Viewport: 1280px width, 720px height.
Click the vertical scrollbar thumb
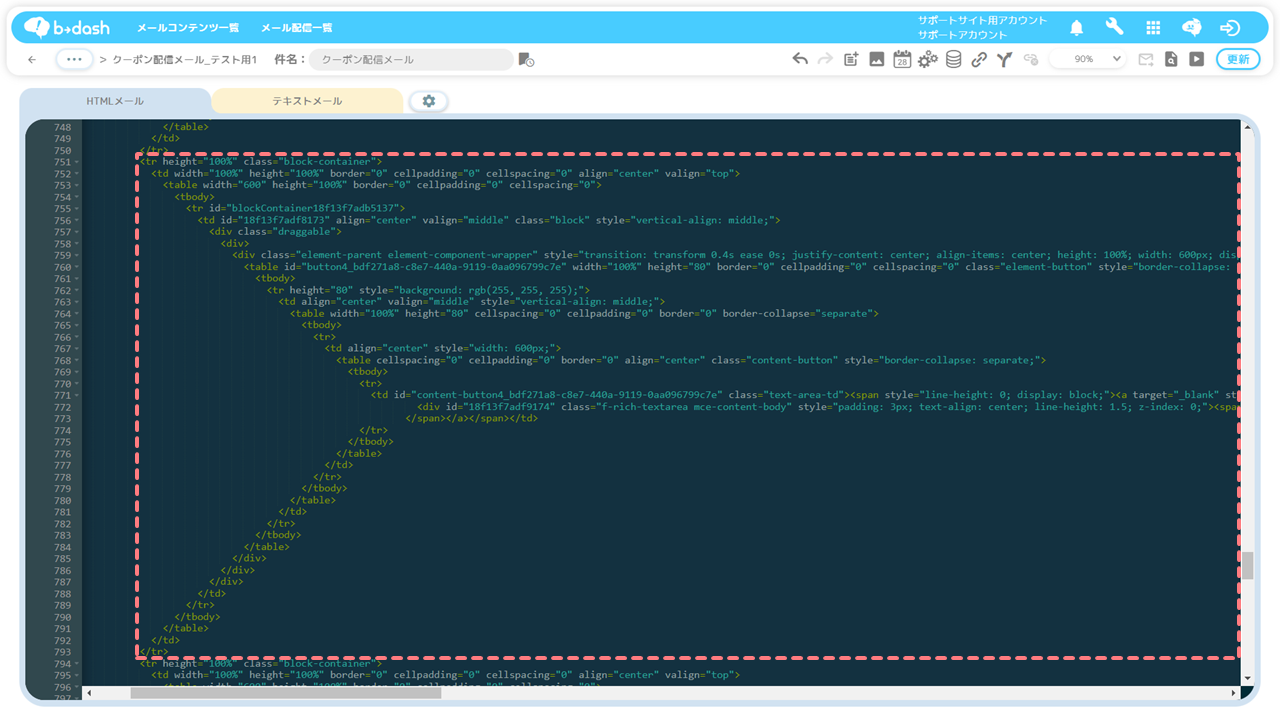point(1247,565)
